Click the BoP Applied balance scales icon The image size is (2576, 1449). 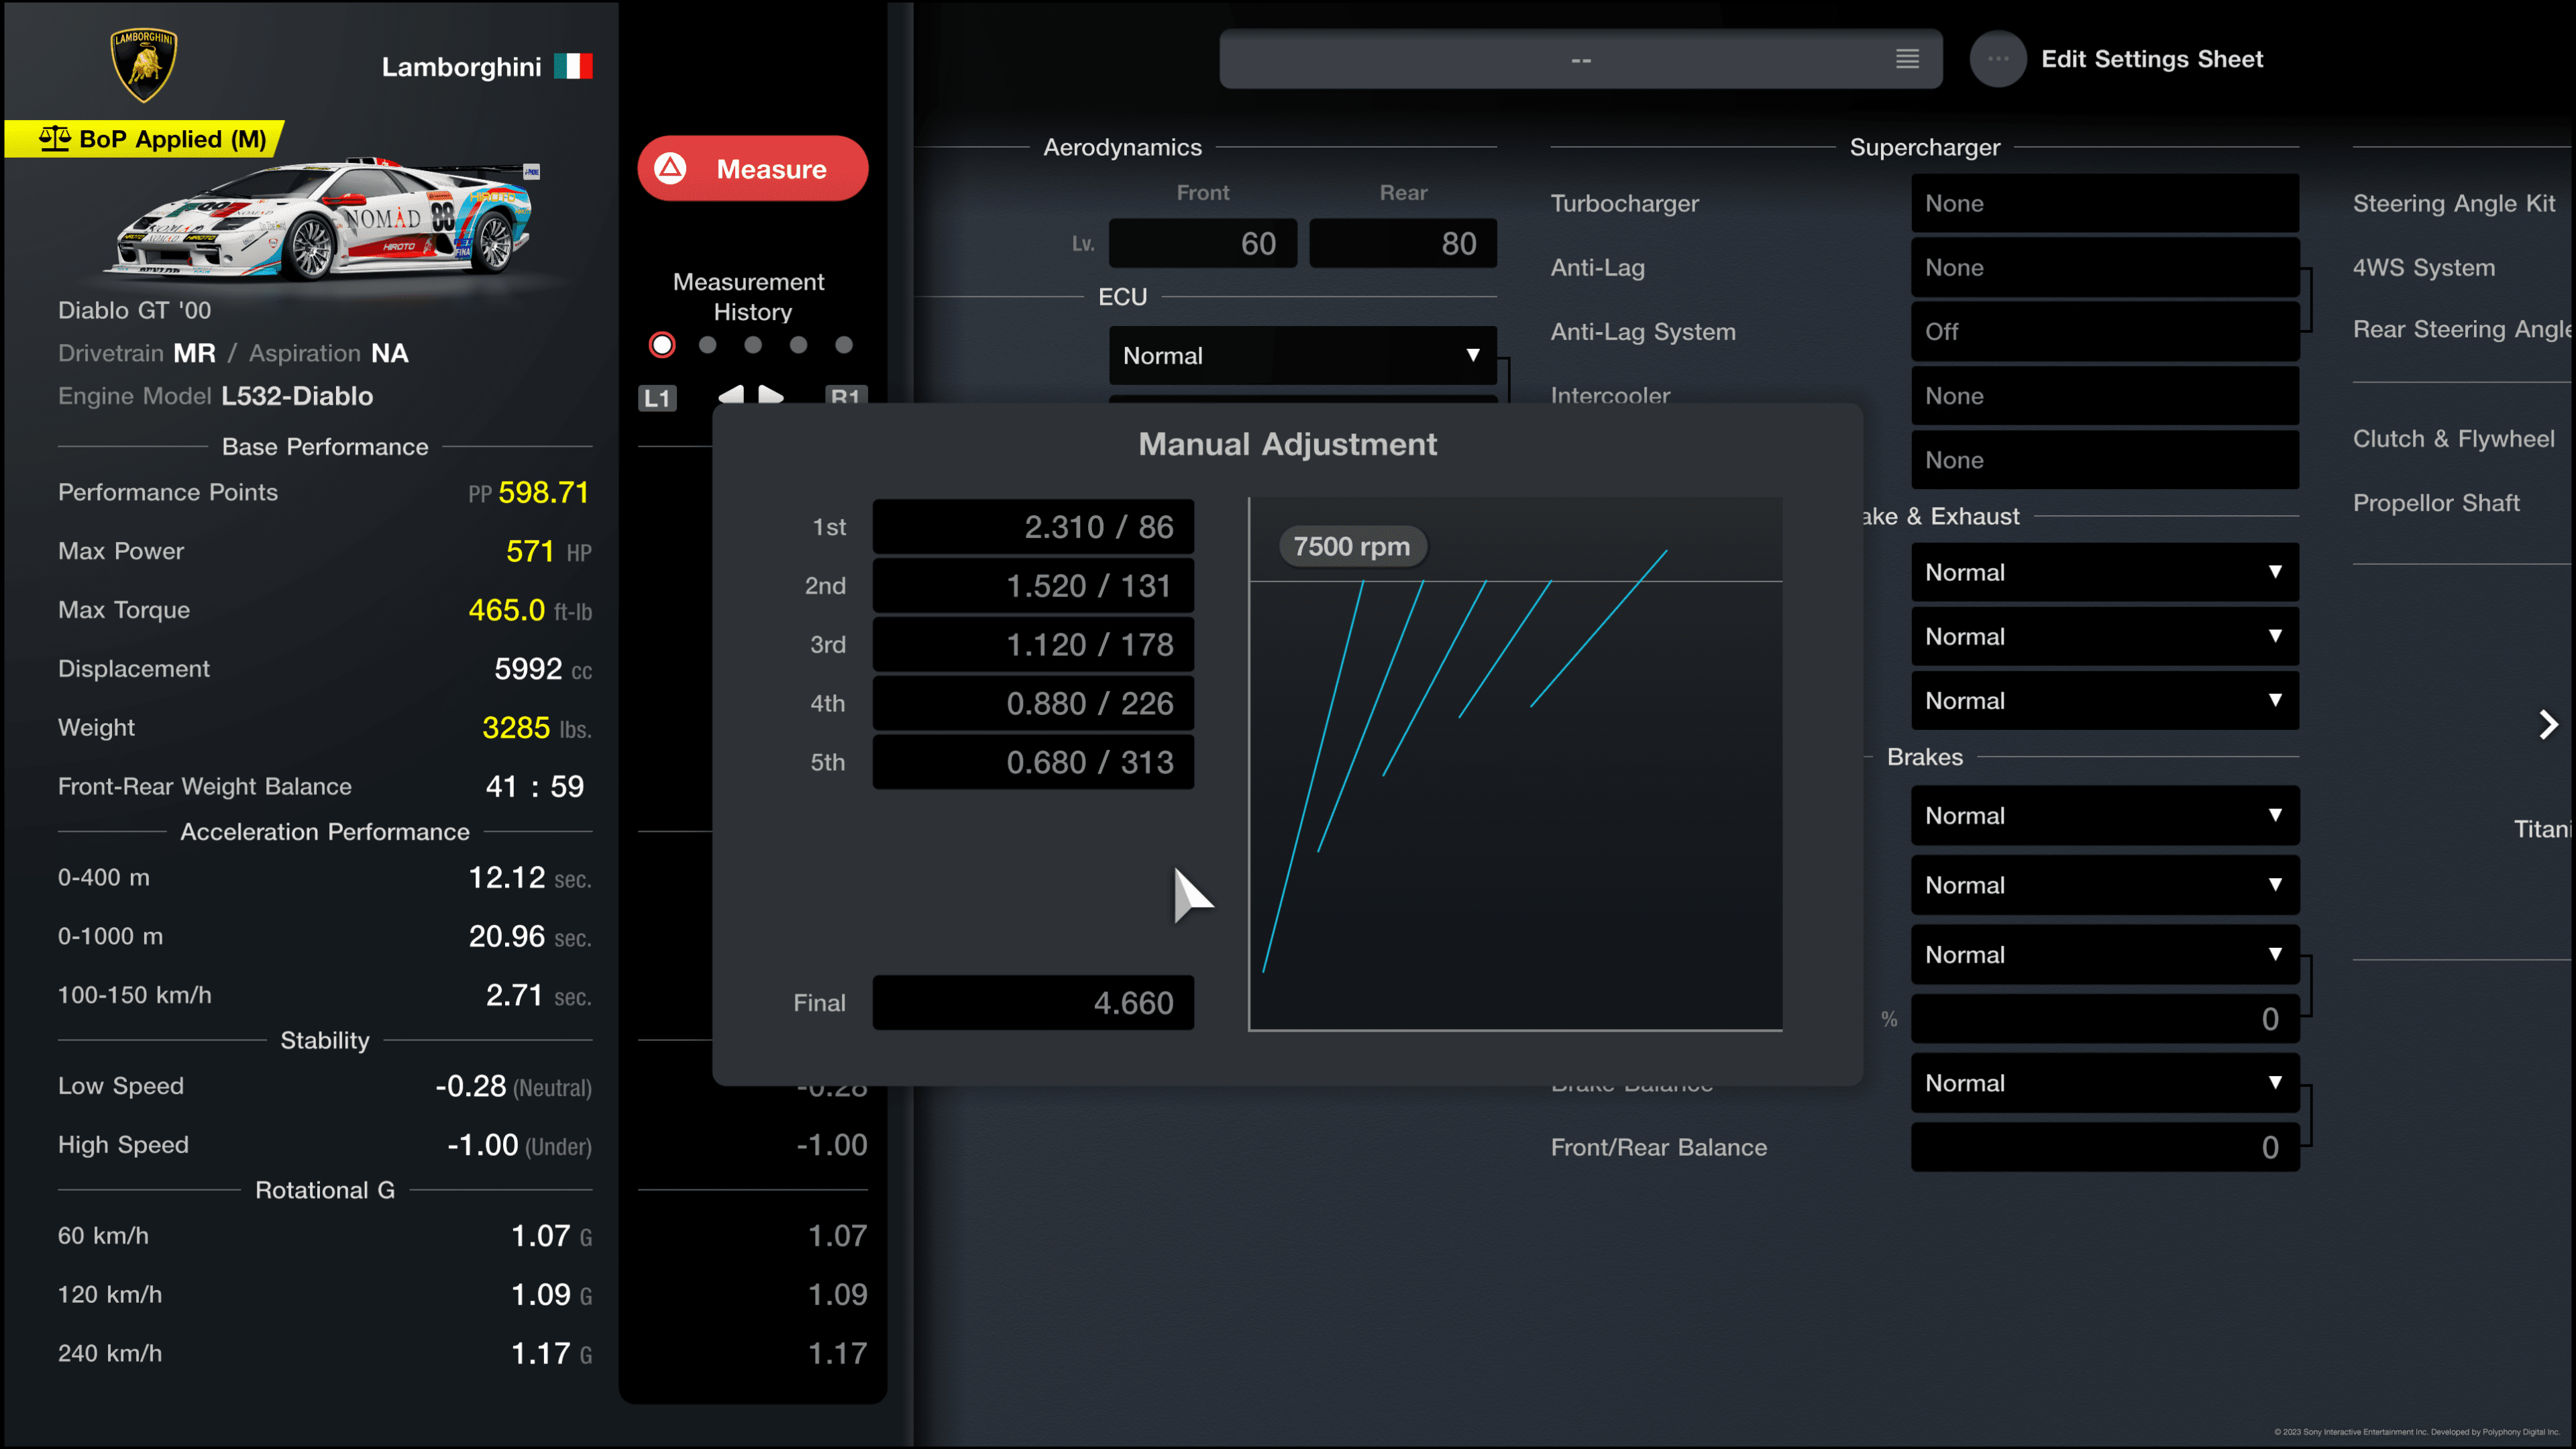tap(55, 138)
